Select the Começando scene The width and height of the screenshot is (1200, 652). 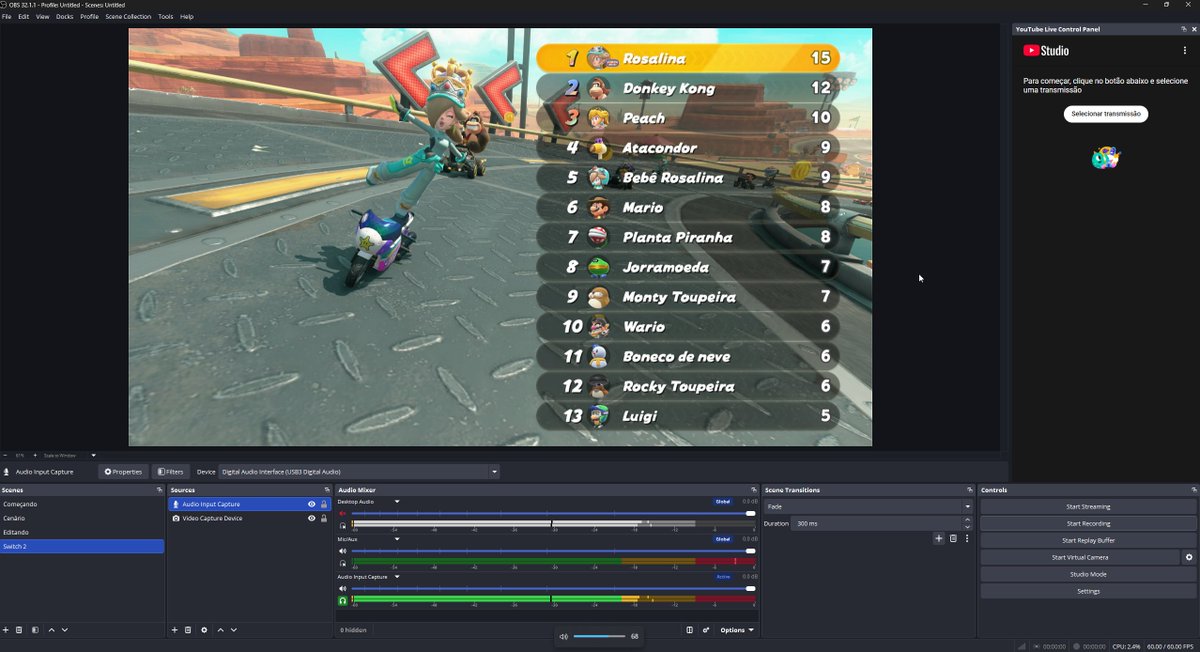pos(82,505)
